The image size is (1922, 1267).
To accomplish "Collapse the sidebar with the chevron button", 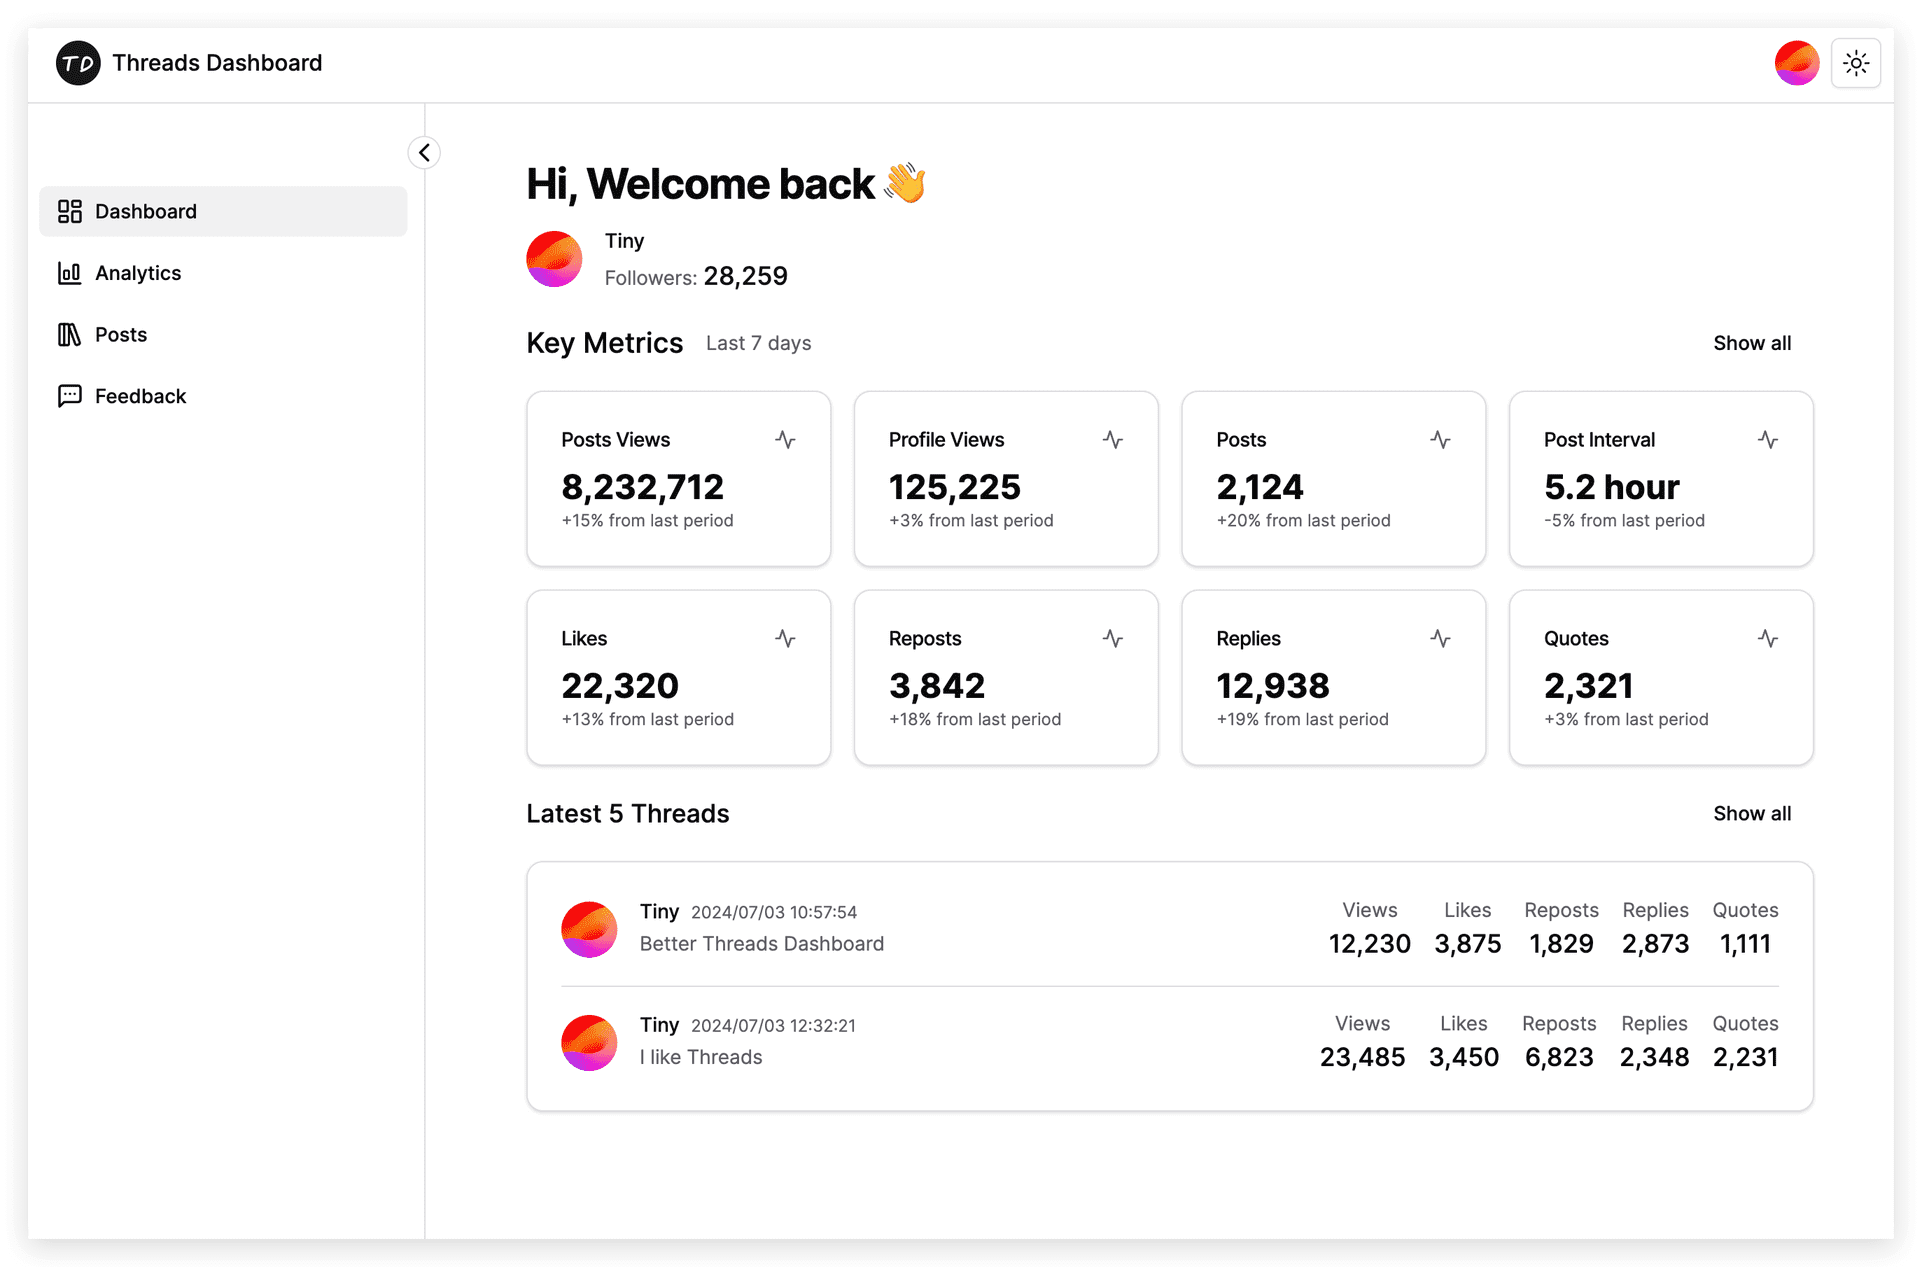I will tap(424, 152).
